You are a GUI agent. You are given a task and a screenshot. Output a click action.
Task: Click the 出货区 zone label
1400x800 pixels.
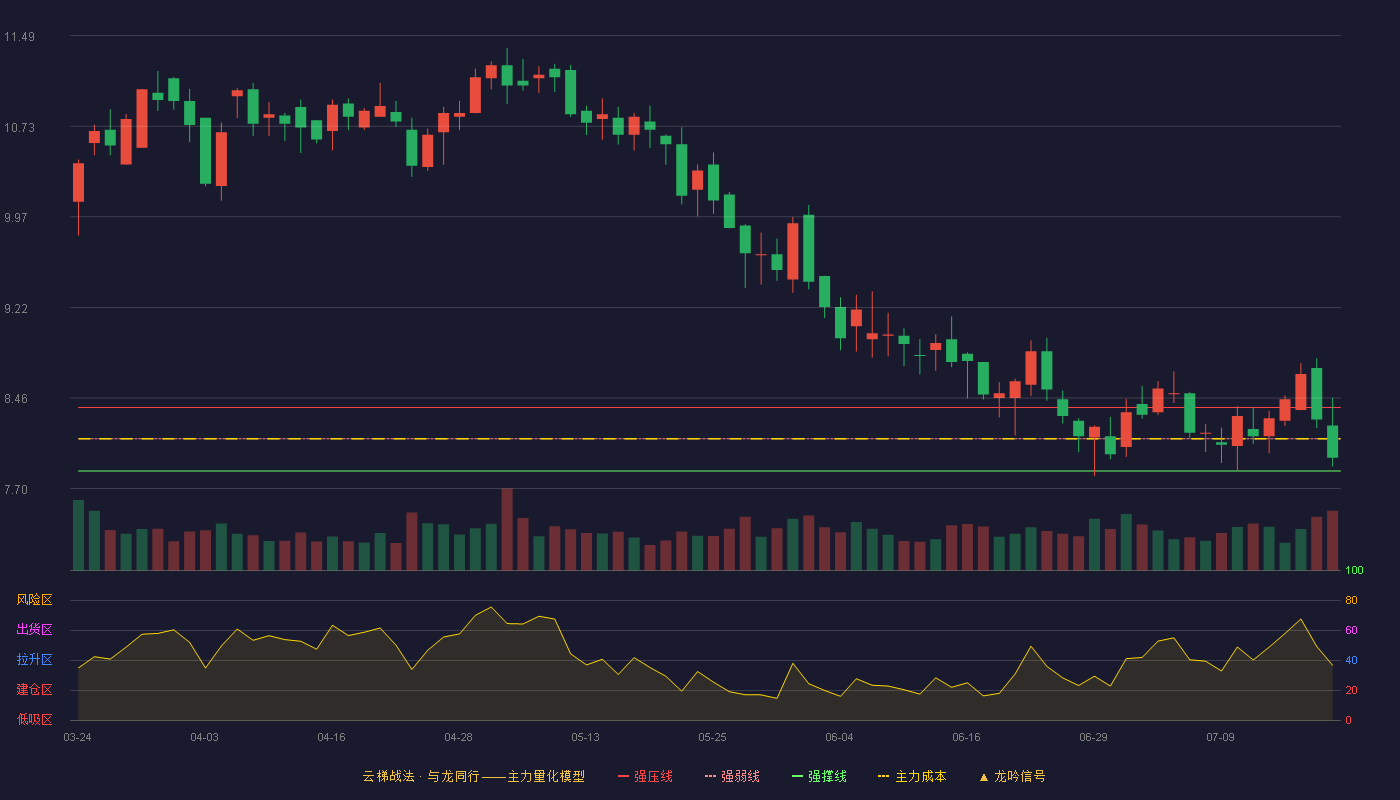(x=34, y=630)
